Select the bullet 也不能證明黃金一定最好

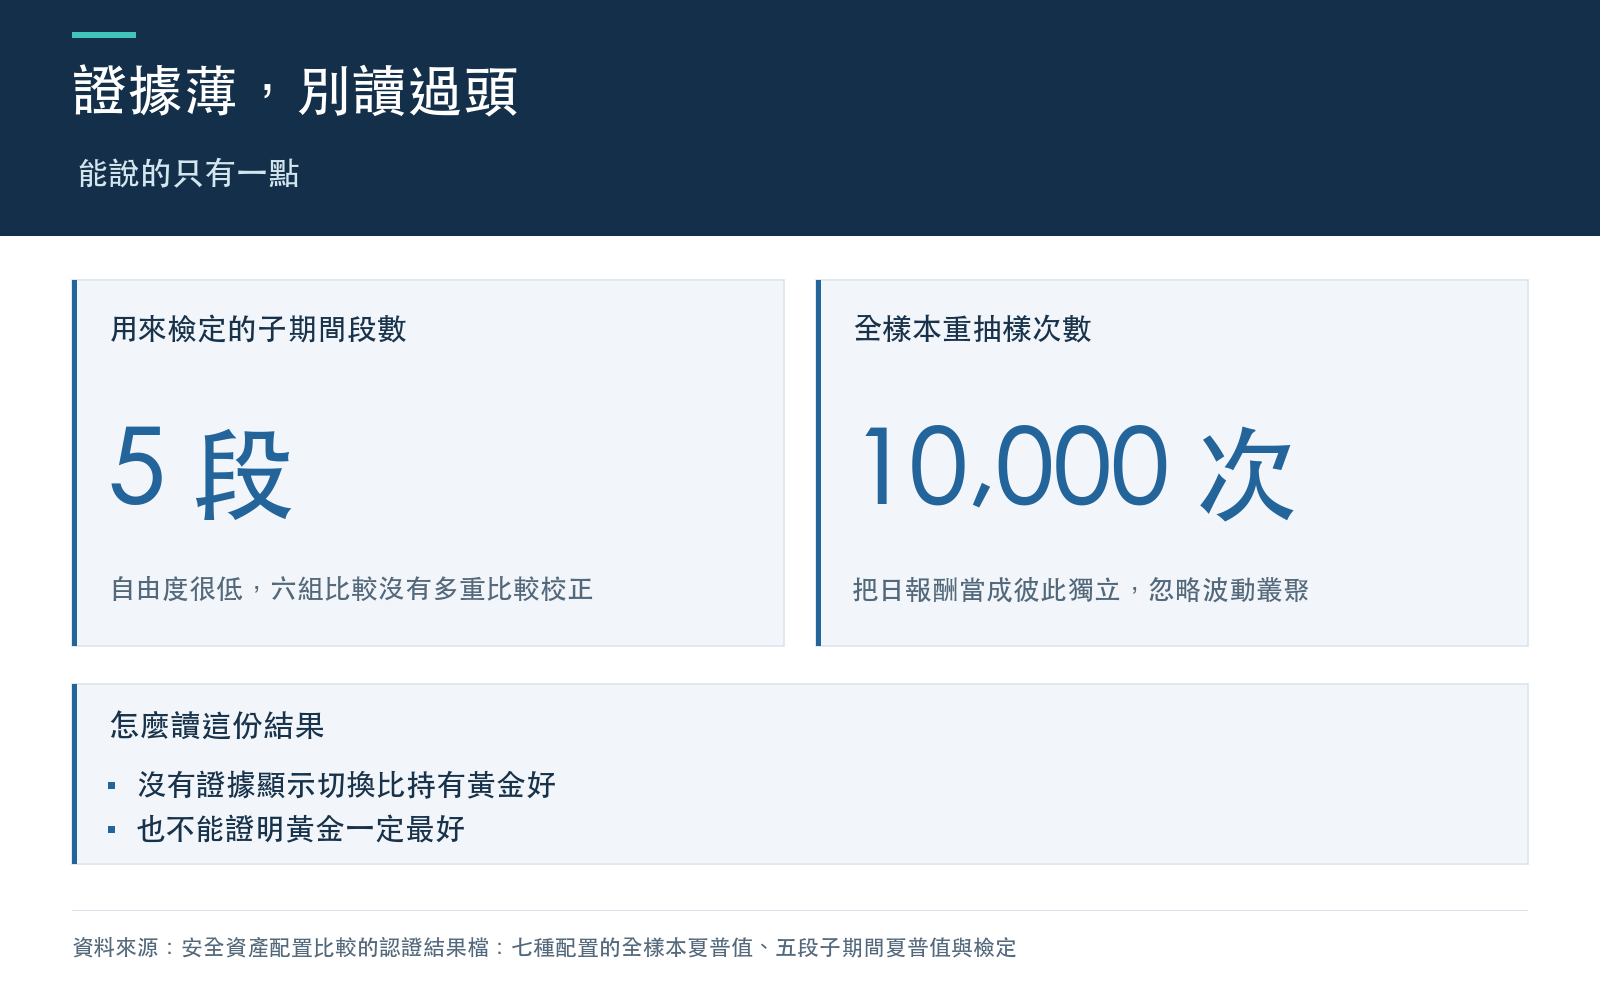click(301, 829)
